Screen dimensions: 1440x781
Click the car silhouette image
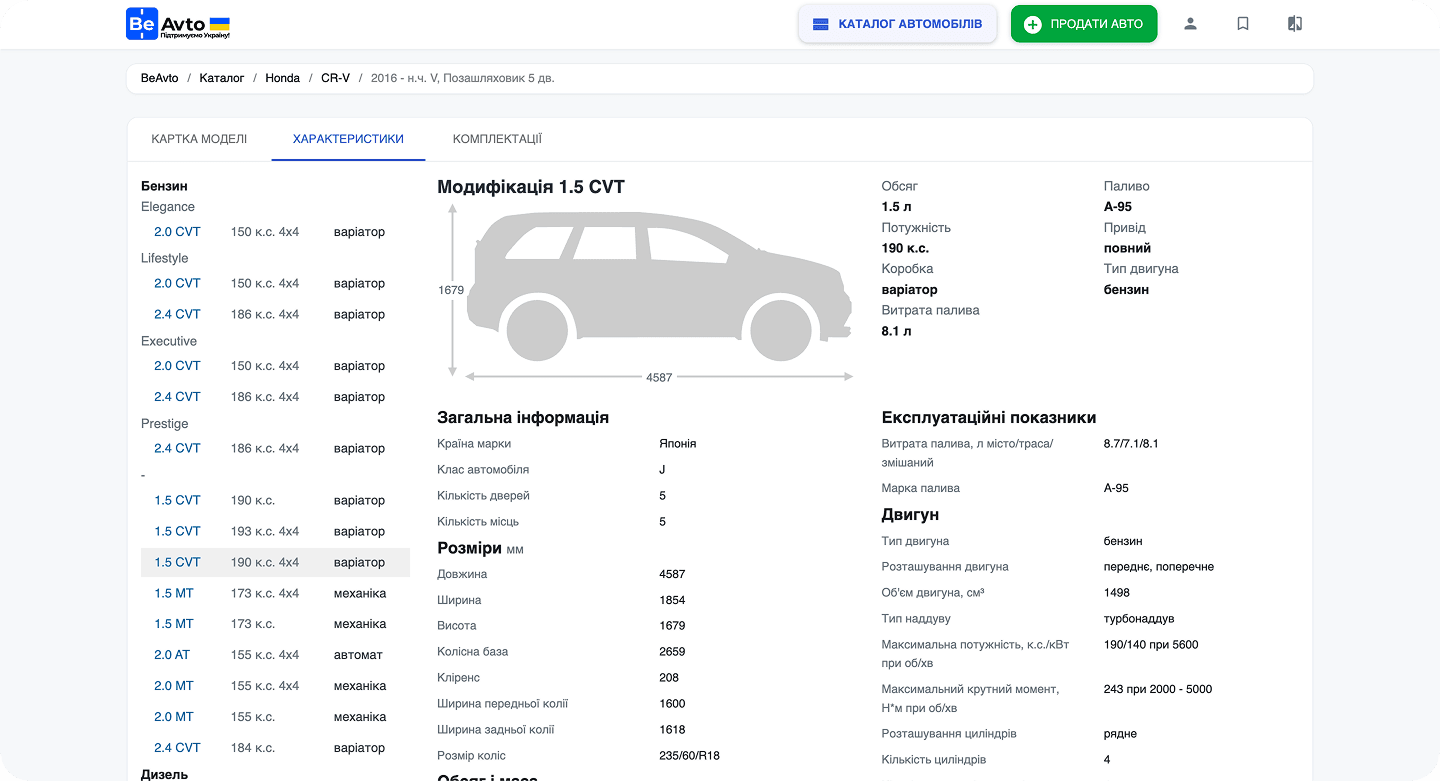pyautogui.click(x=659, y=286)
